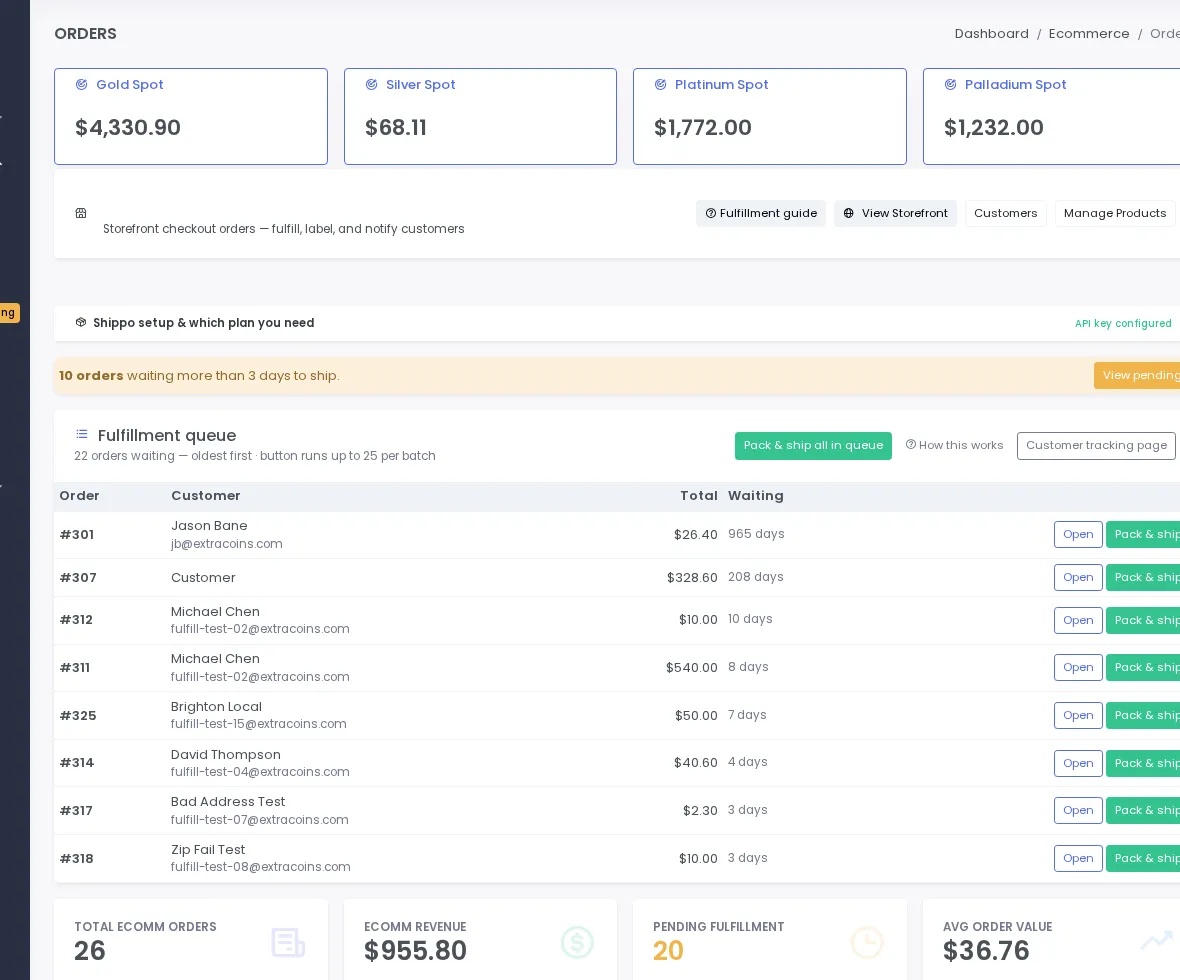Screen dimensions: 1180x980
Task: Open order #312
Action: [1078, 620]
